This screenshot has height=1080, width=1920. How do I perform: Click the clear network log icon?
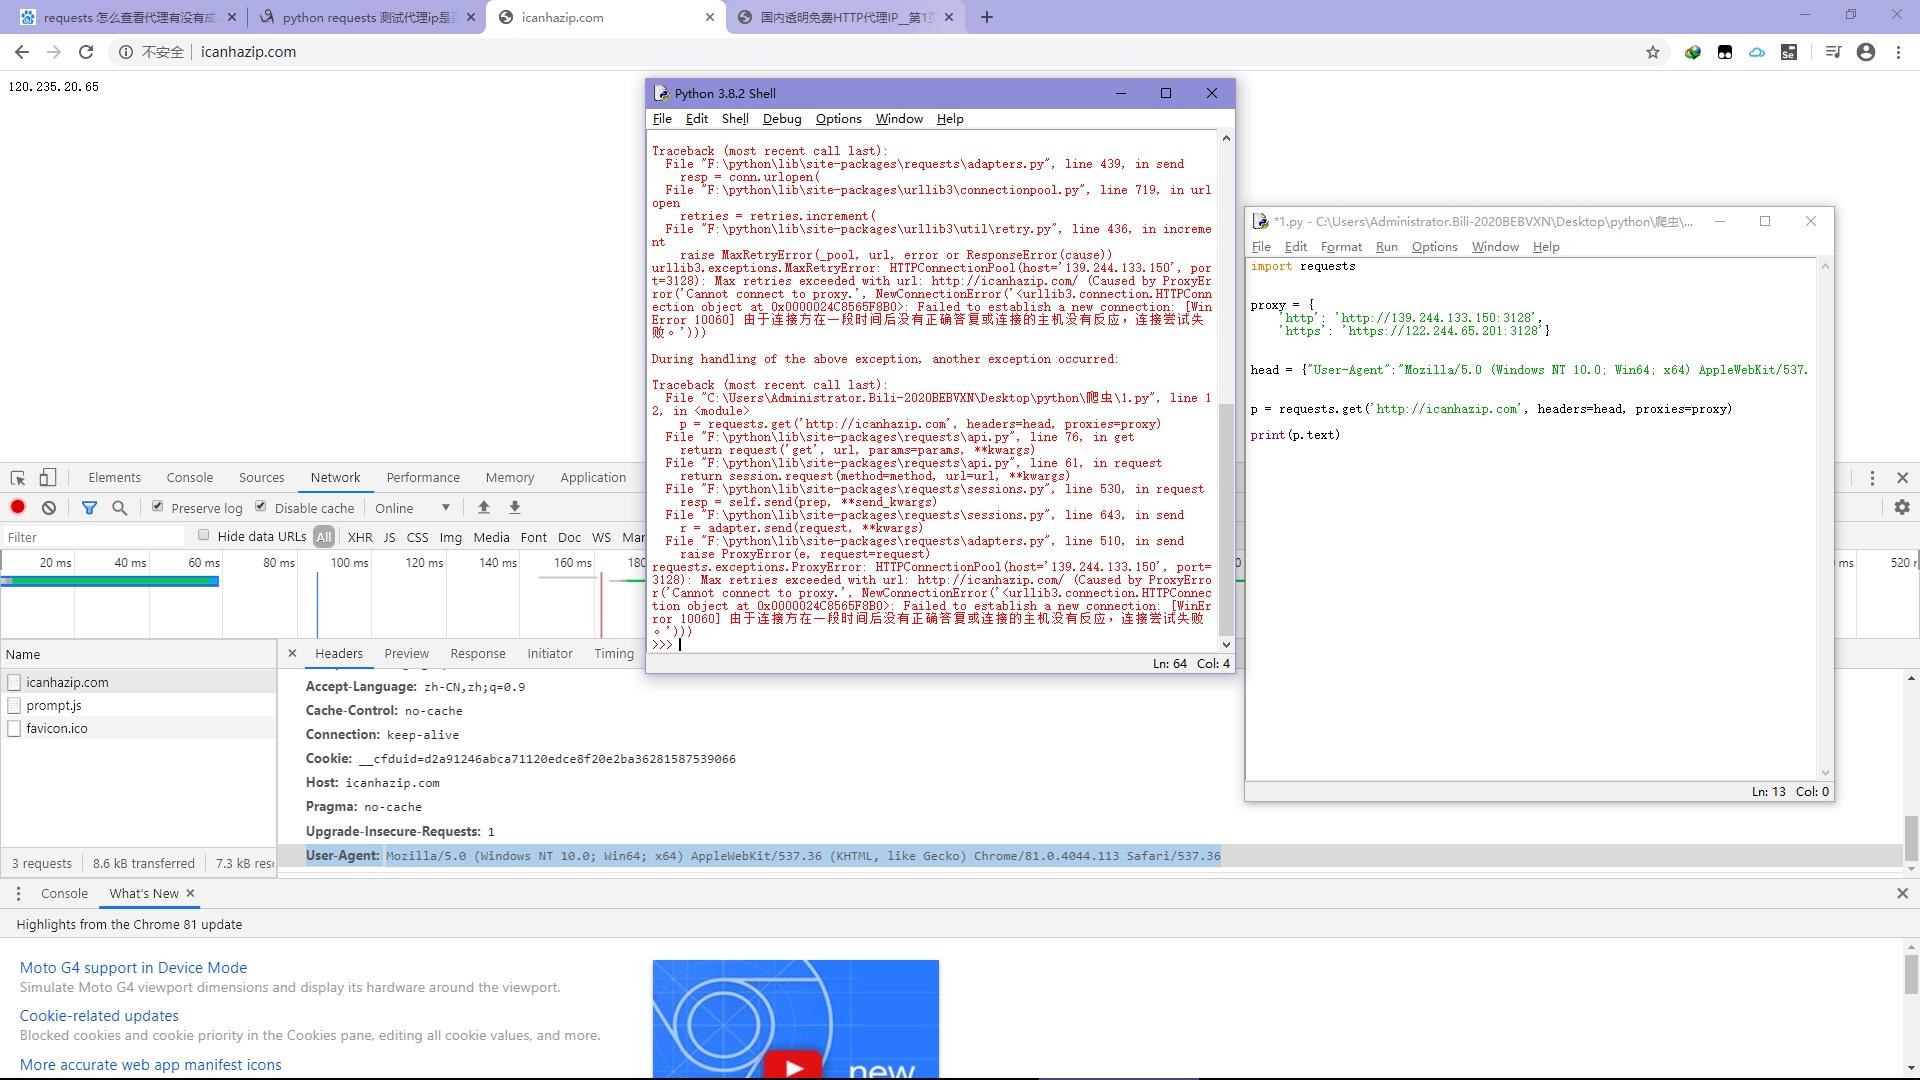(49, 508)
